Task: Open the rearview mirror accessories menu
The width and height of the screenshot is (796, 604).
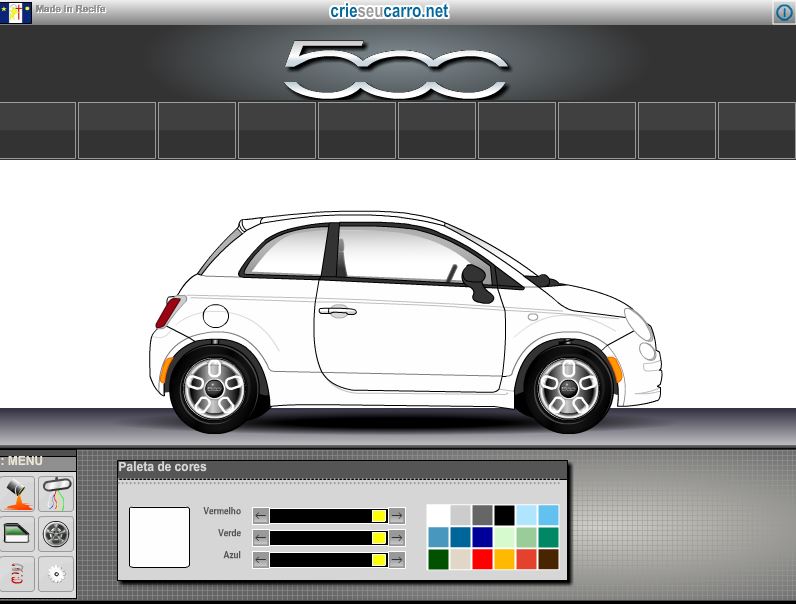Action: pyautogui.click(x=56, y=493)
